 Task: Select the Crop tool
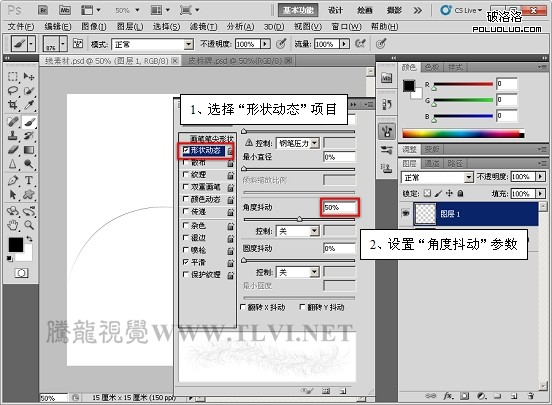coord(13,105)
